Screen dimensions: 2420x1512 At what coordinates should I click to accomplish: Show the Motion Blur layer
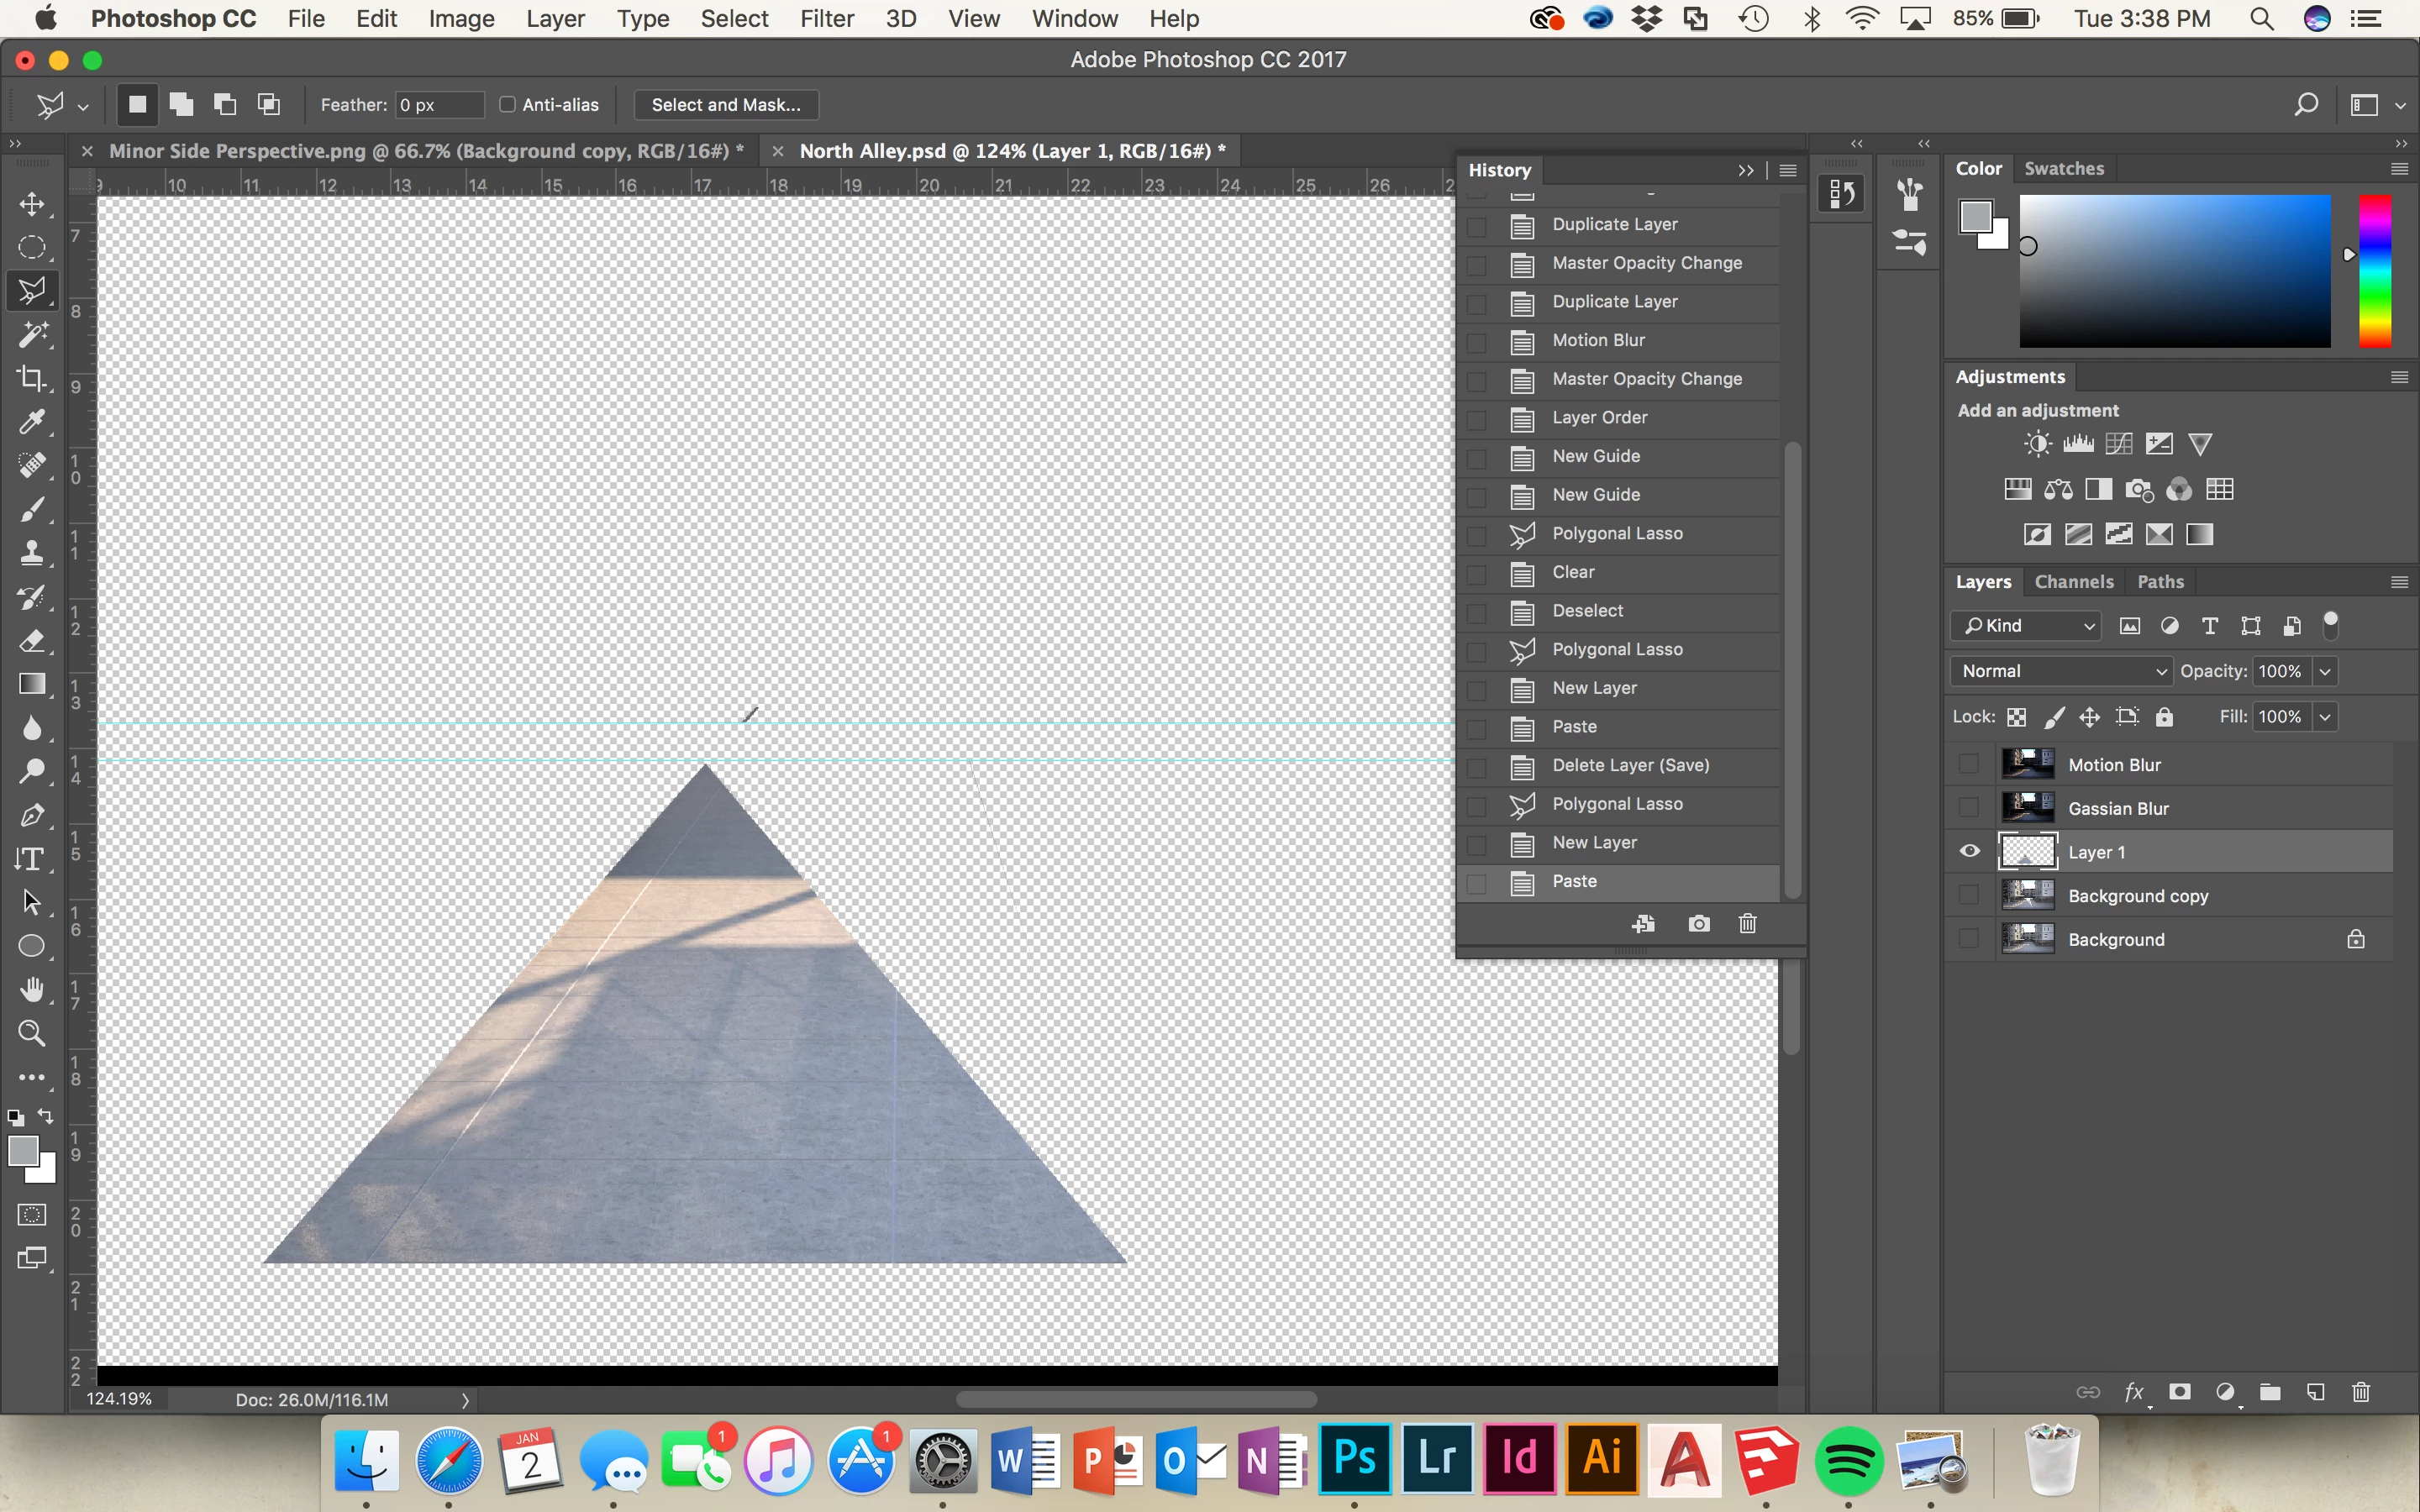1969,765
